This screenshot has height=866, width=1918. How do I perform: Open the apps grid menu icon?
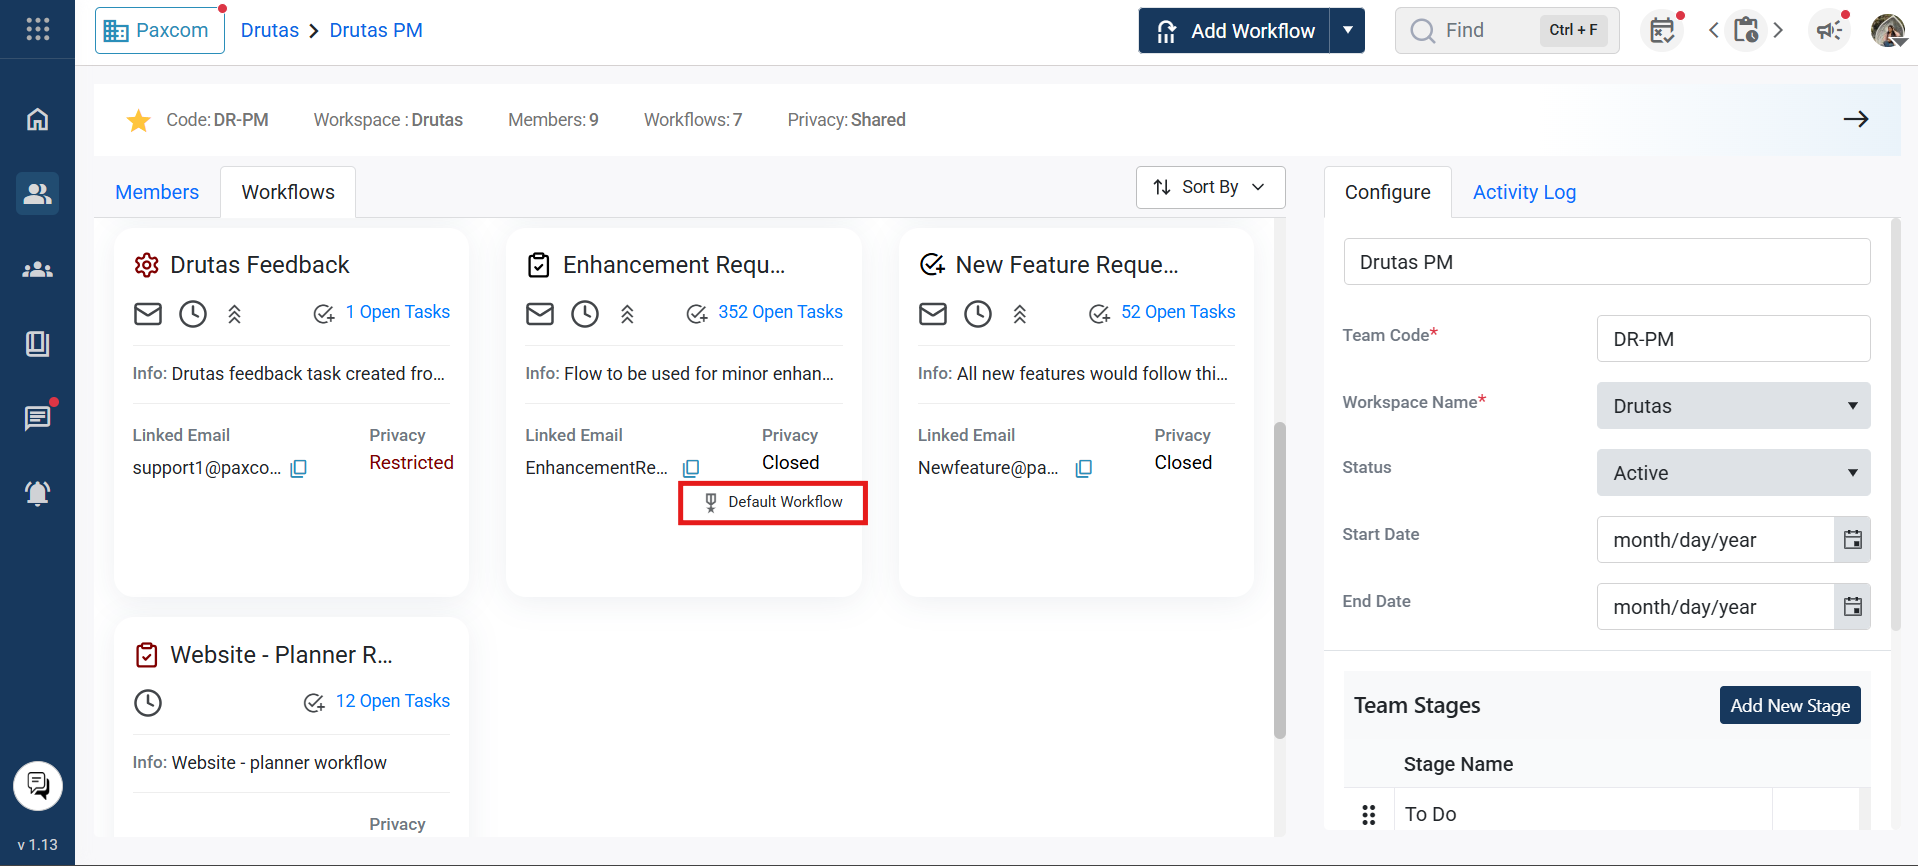(x=37, y=29)
